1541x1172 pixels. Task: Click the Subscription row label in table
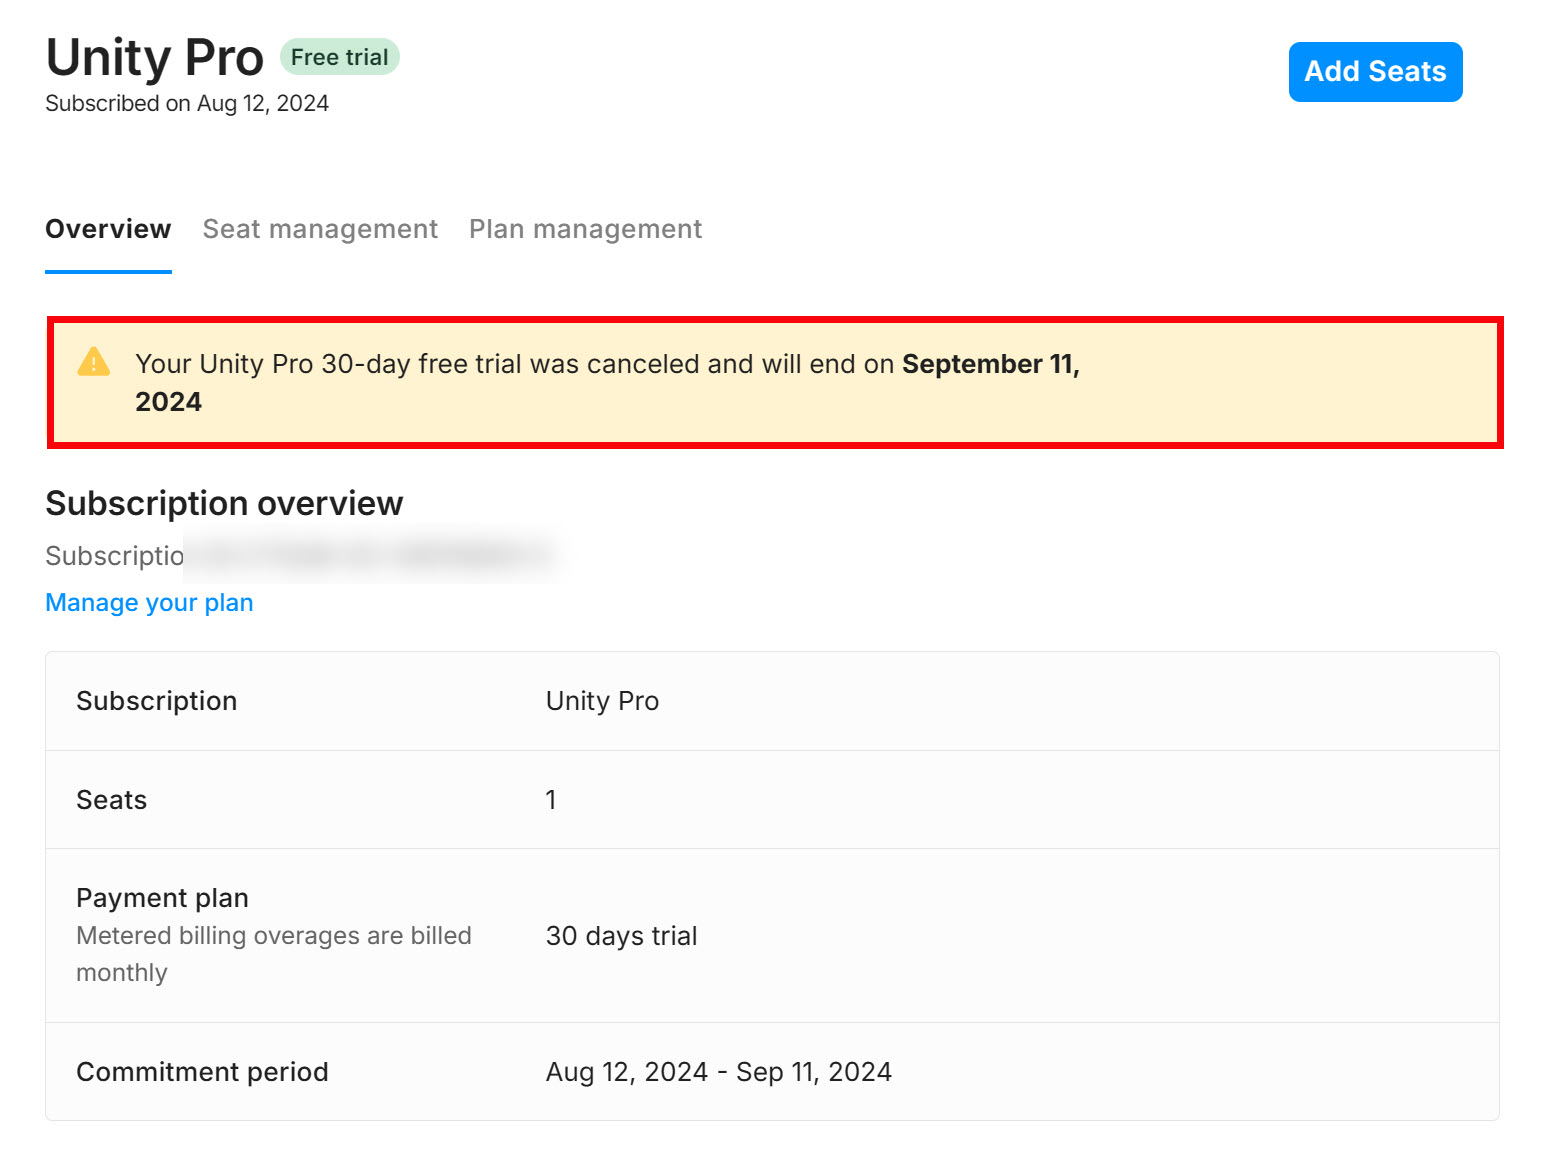(x=157, y=701)
